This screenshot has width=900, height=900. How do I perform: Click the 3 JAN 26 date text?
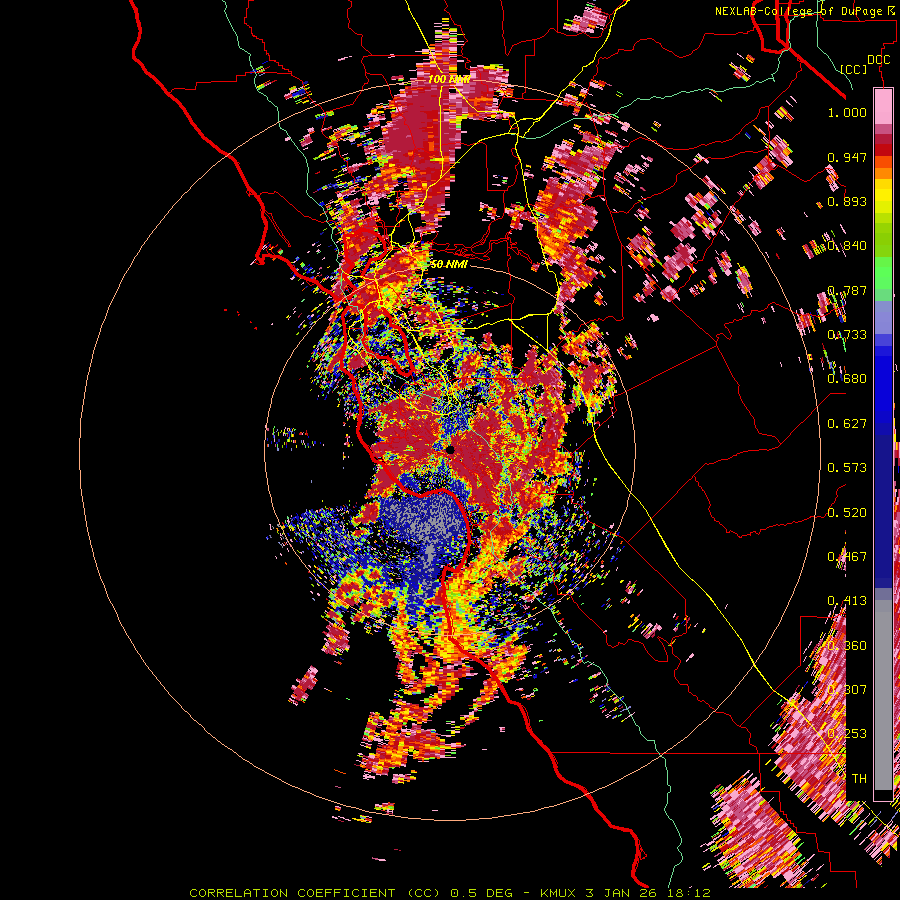[x=622, y=893]
